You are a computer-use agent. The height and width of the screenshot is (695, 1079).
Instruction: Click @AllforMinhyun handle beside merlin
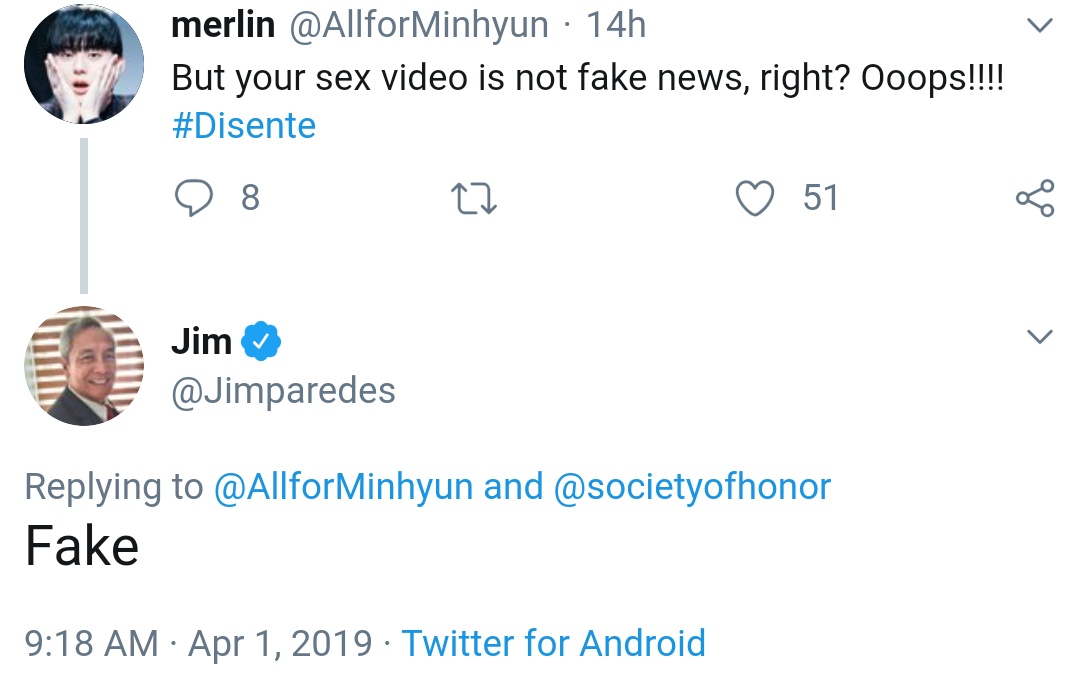pyautogui.click(x=418, y=25)
